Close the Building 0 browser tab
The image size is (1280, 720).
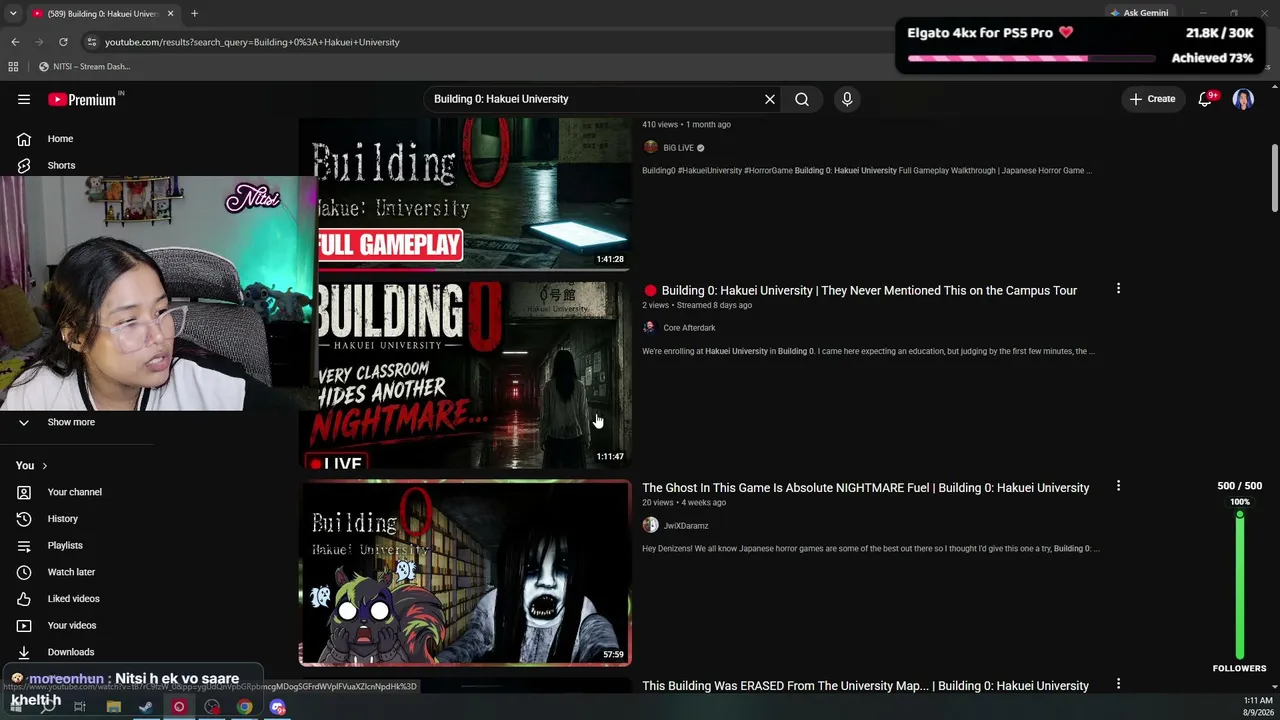coord(171,14)
